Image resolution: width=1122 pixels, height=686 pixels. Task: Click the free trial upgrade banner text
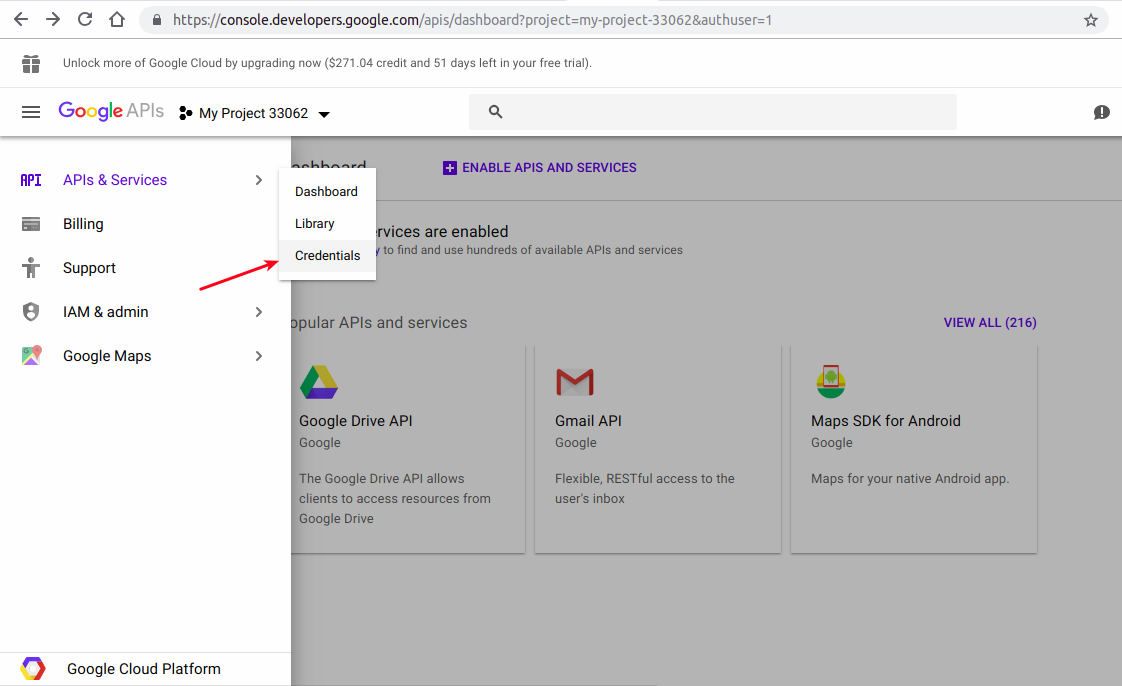327,63
